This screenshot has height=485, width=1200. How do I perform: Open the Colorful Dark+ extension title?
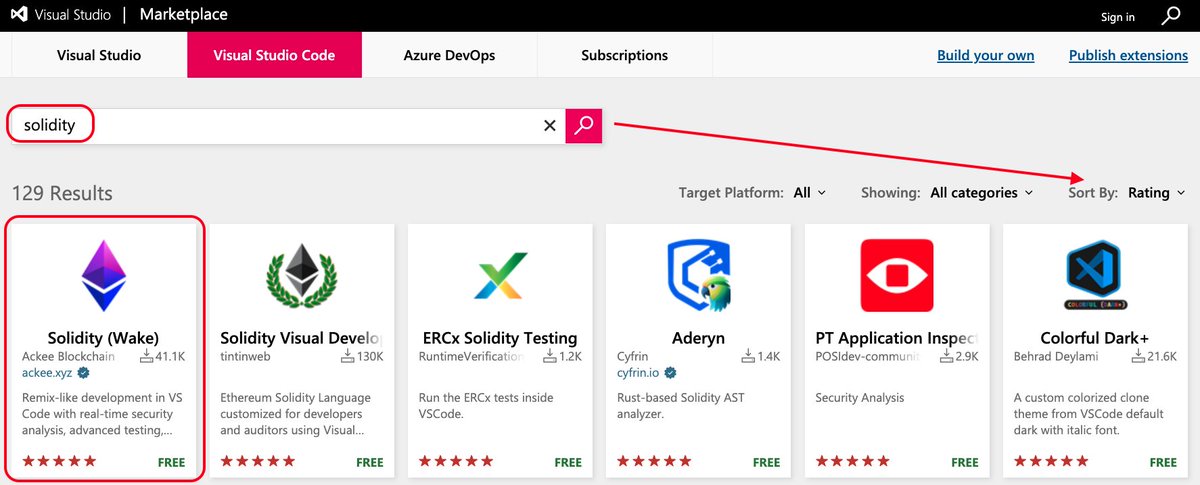coord(1095,338)
